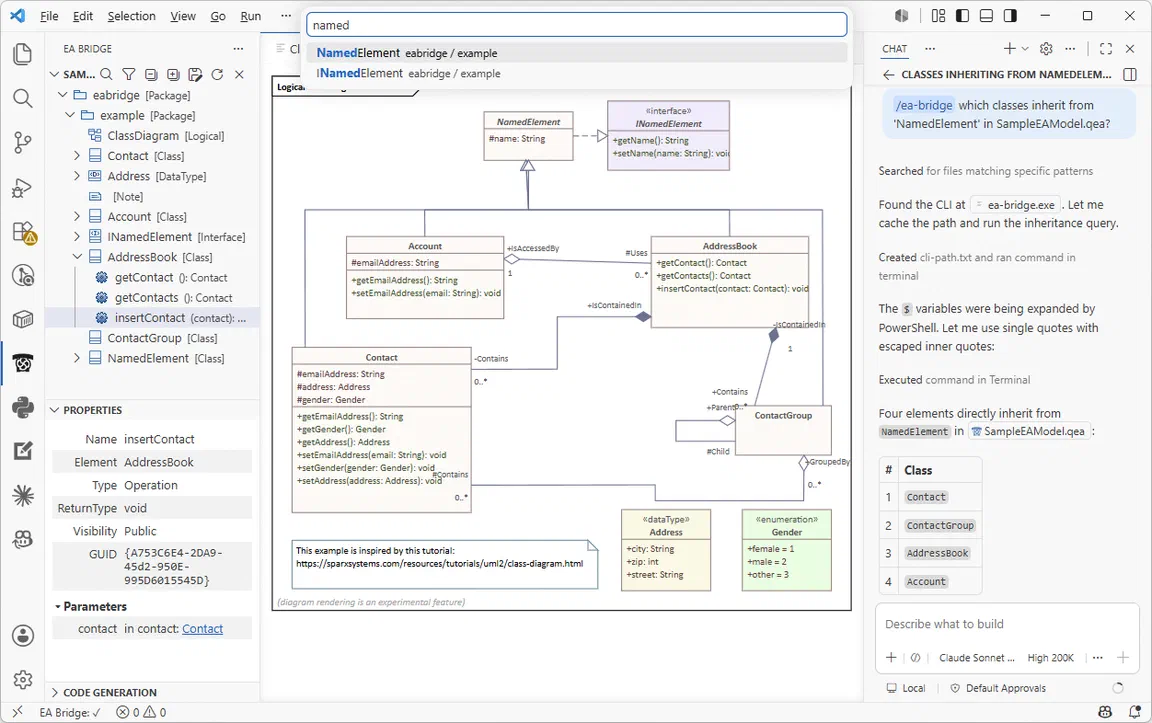Click EA Bridge status bar entry
The image size is (1152, 723).
coord(71,712)
